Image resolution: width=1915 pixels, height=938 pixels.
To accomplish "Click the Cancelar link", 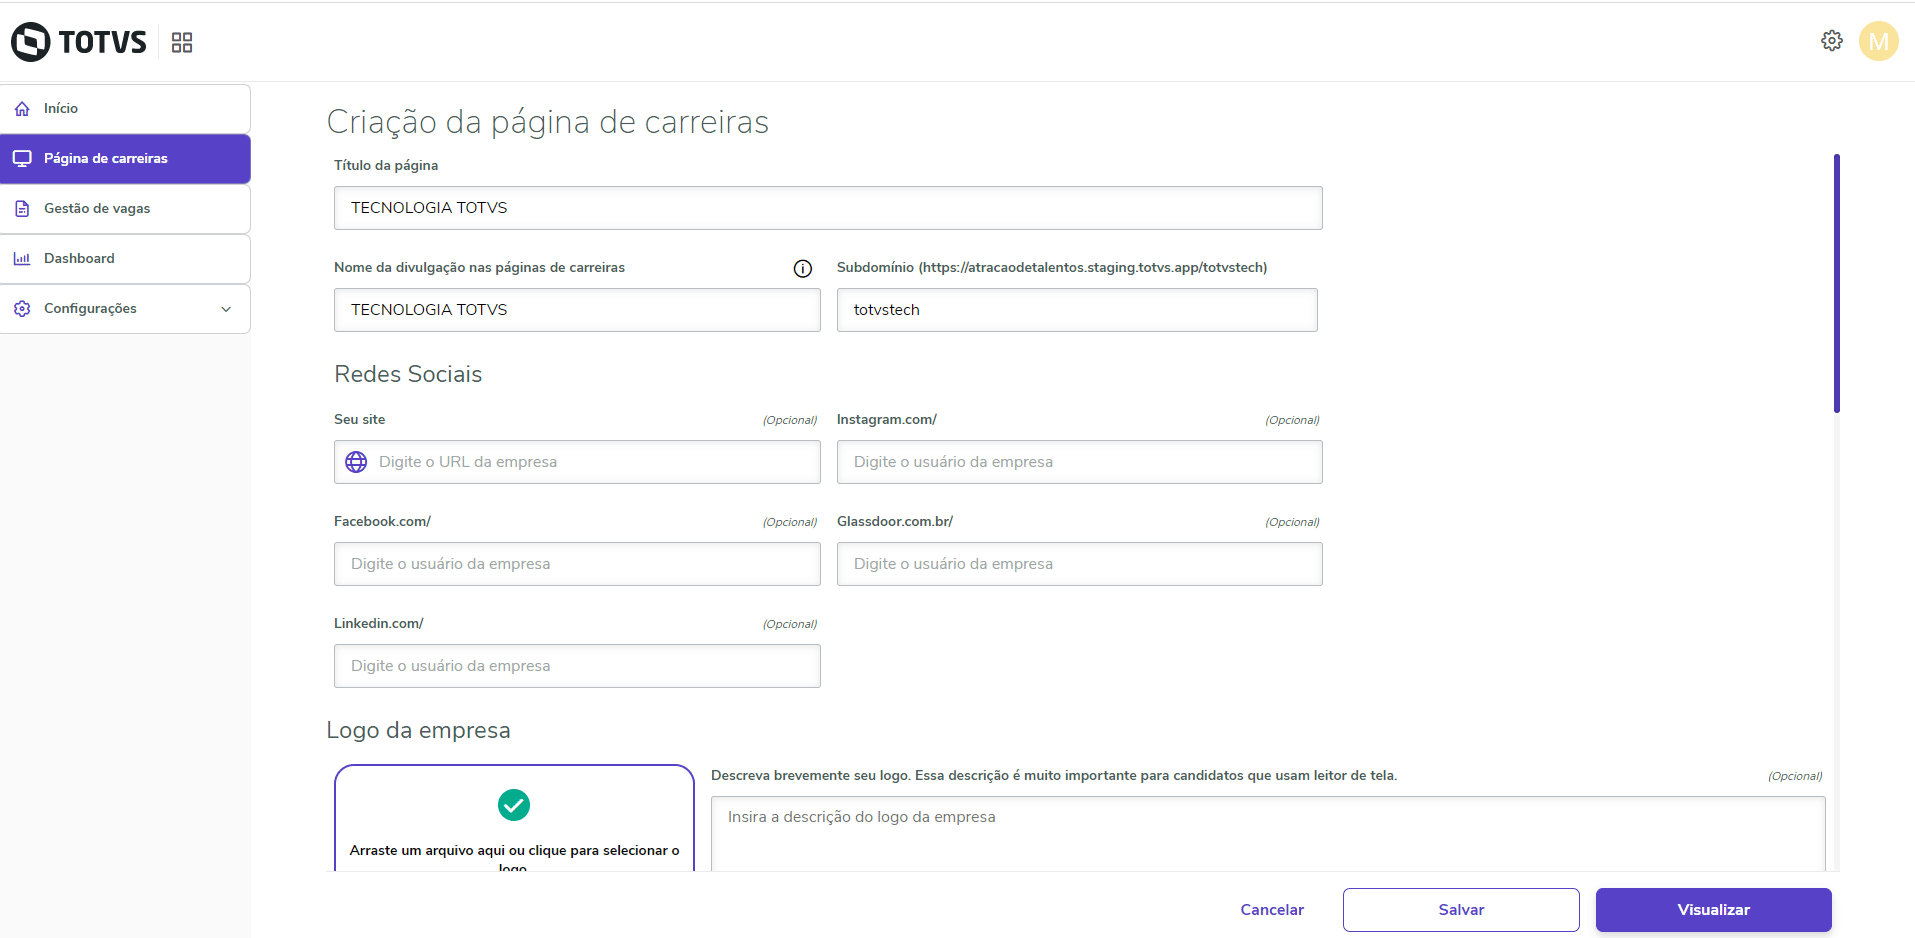I will tap(1272, 910).
